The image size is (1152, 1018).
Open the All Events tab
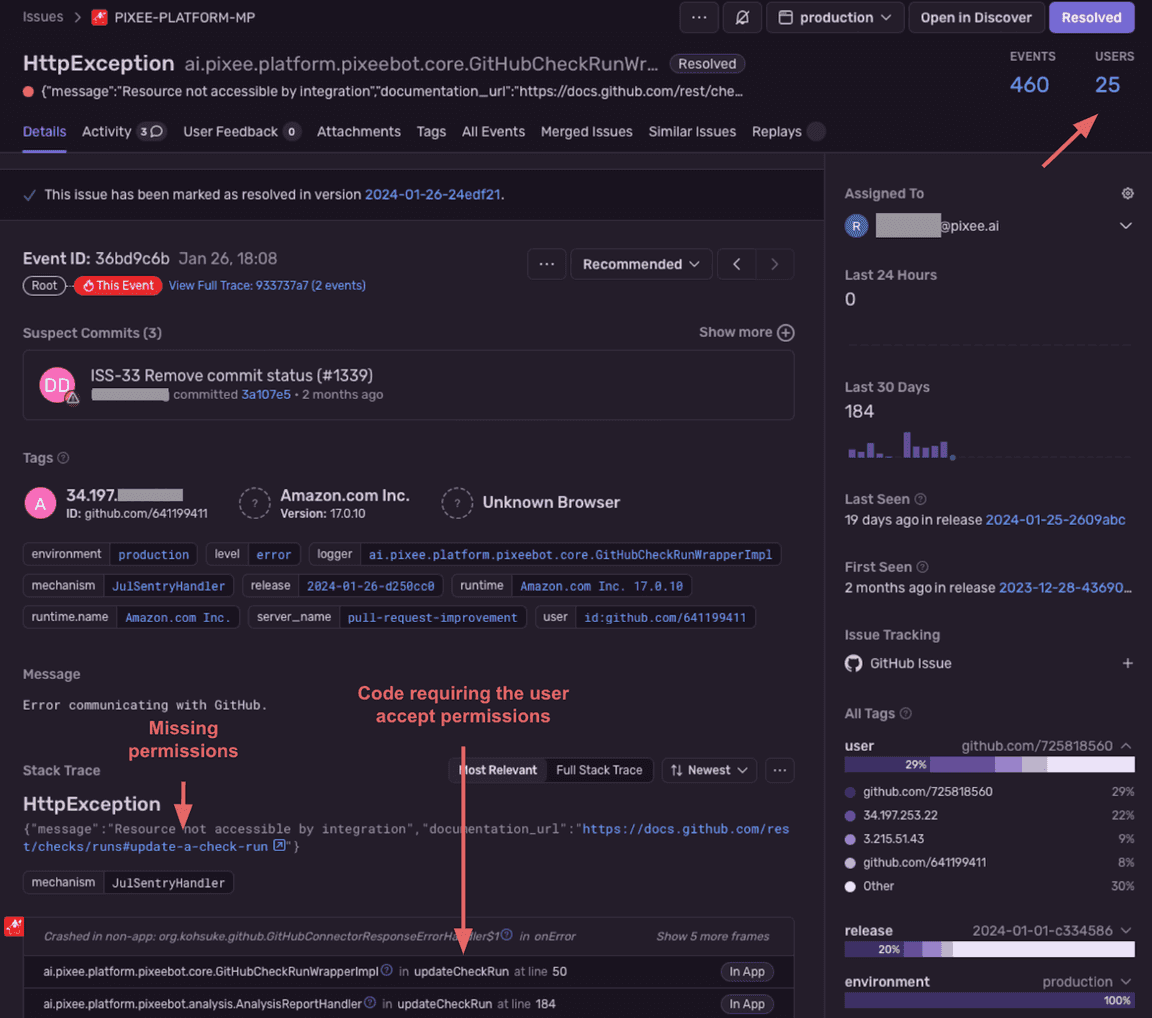[x=493, y=131]
